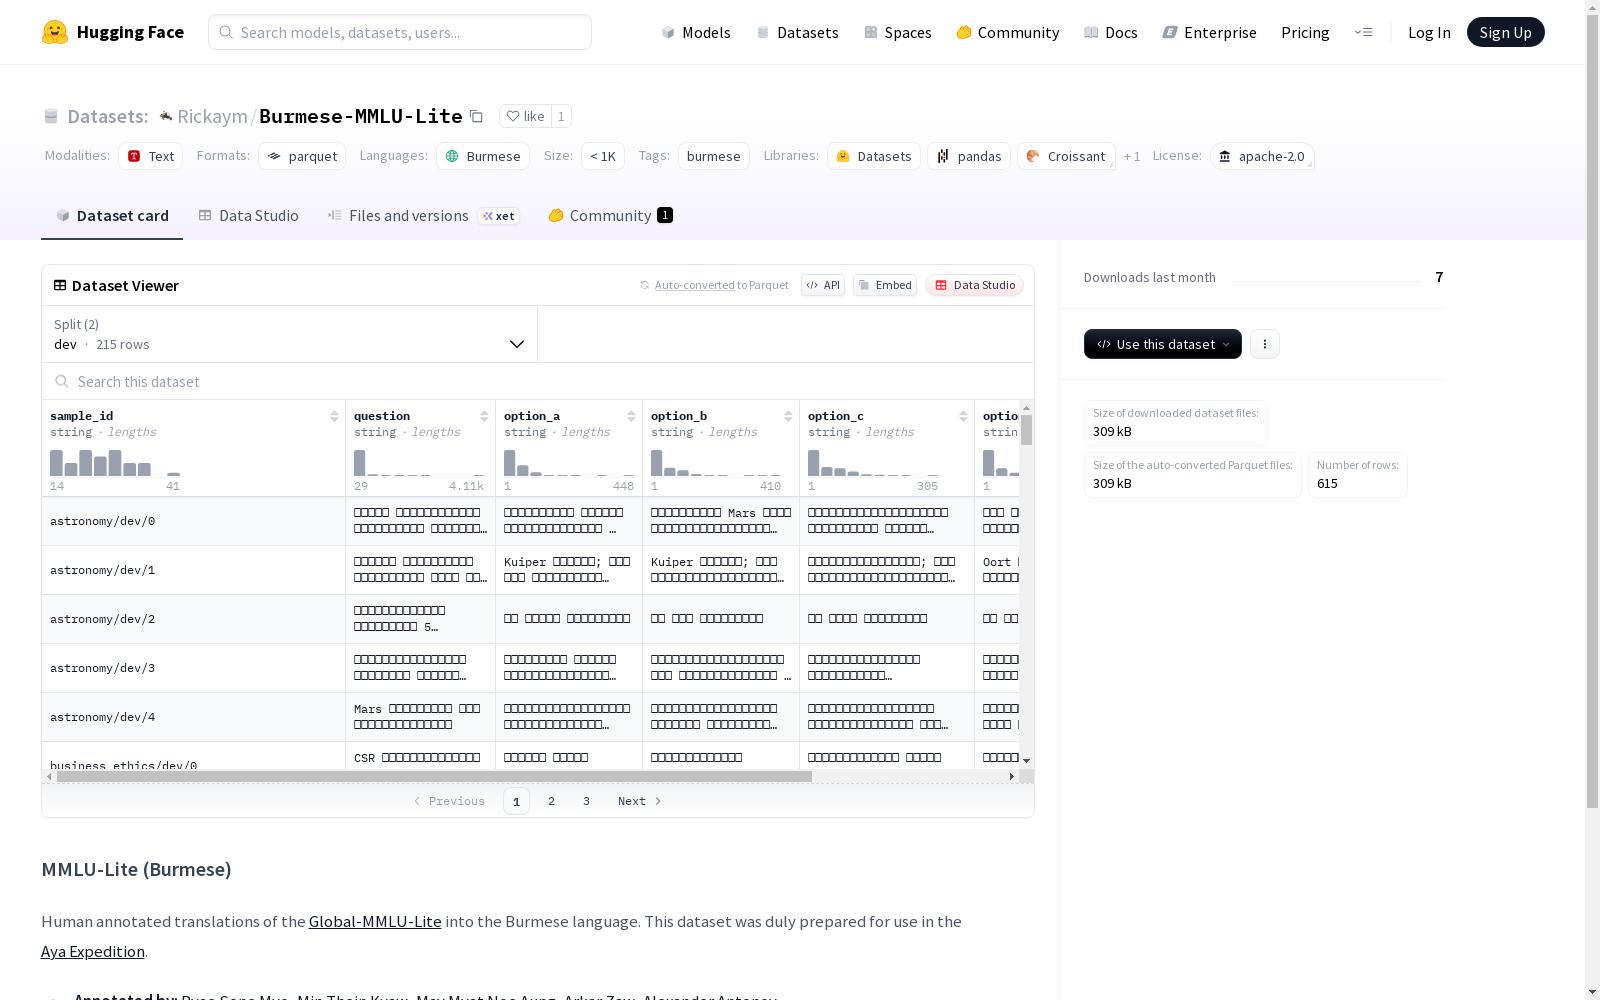The height and width of the screenshot is (1000, 1600).
Task: Go to page 2 of the dataset
Action: tap(551, 801)
